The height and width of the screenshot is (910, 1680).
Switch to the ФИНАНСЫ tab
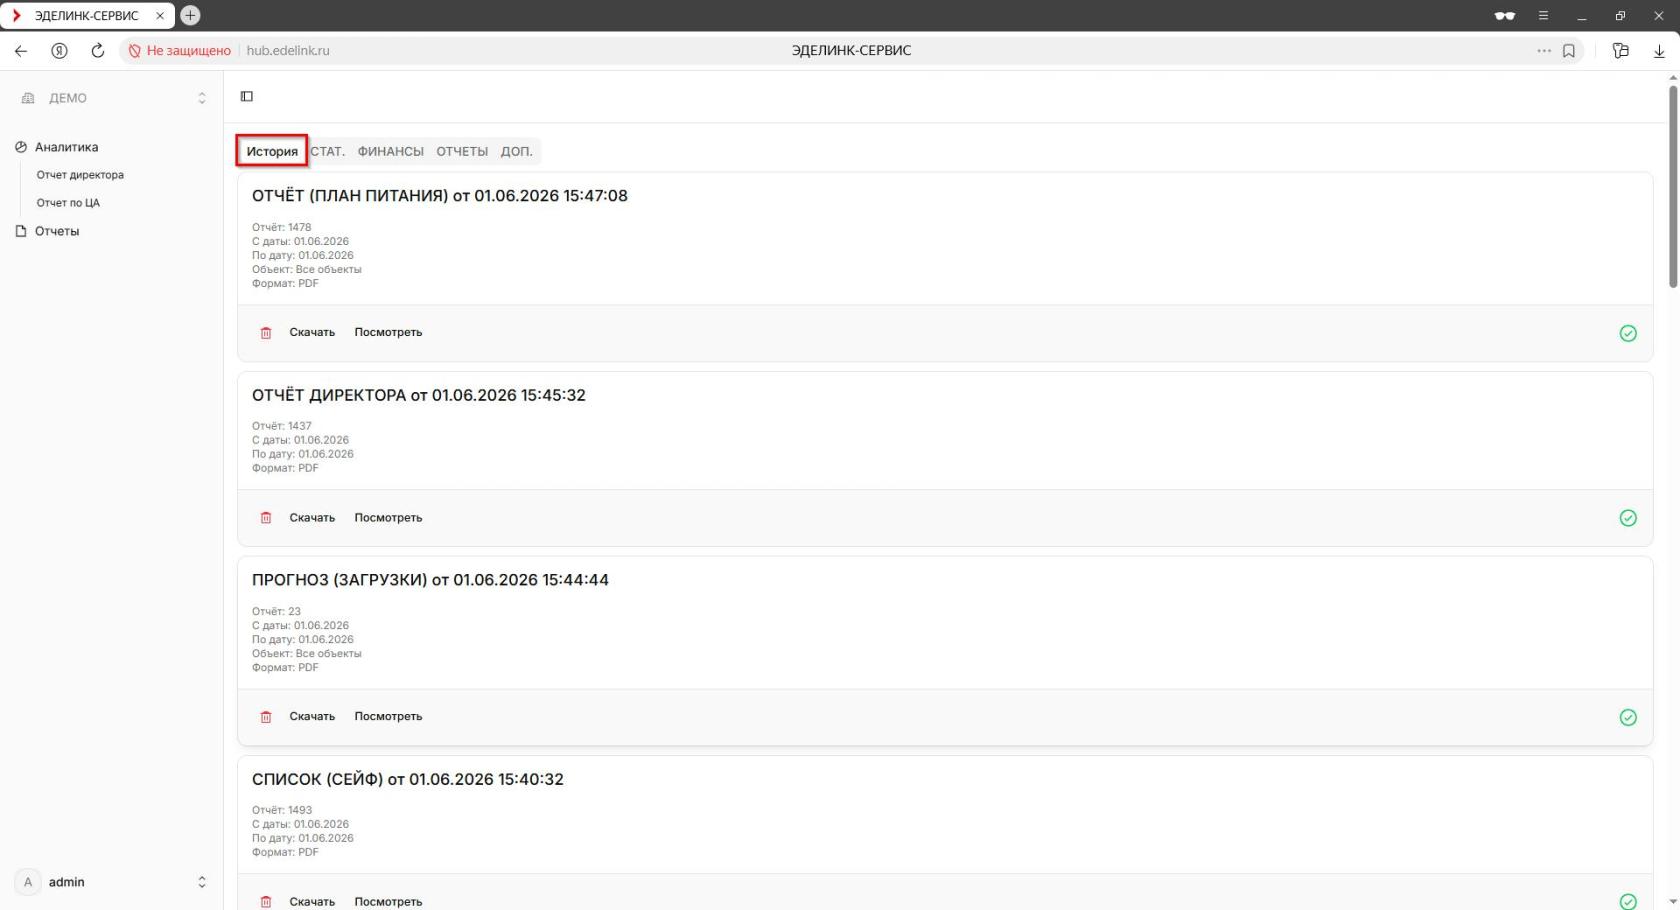pyautogui.click(x=391, y=151)
